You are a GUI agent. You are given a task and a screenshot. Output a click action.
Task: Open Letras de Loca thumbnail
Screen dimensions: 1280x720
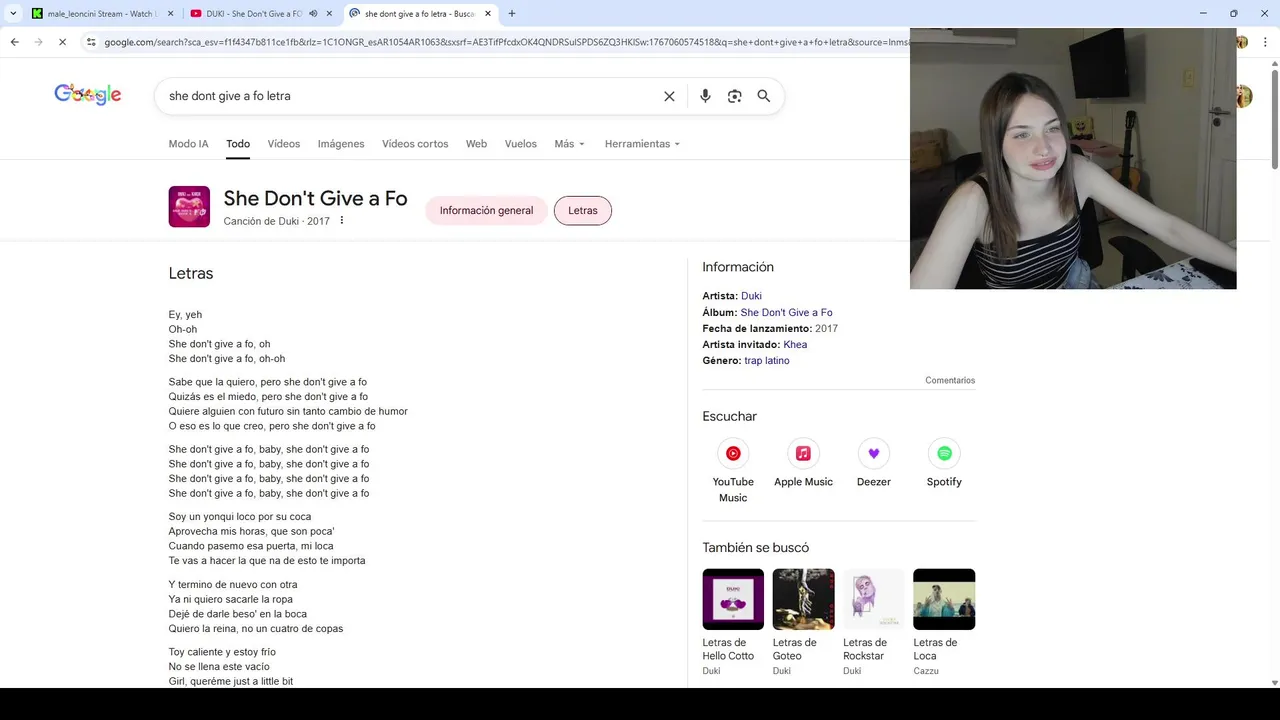coord(944,599)
